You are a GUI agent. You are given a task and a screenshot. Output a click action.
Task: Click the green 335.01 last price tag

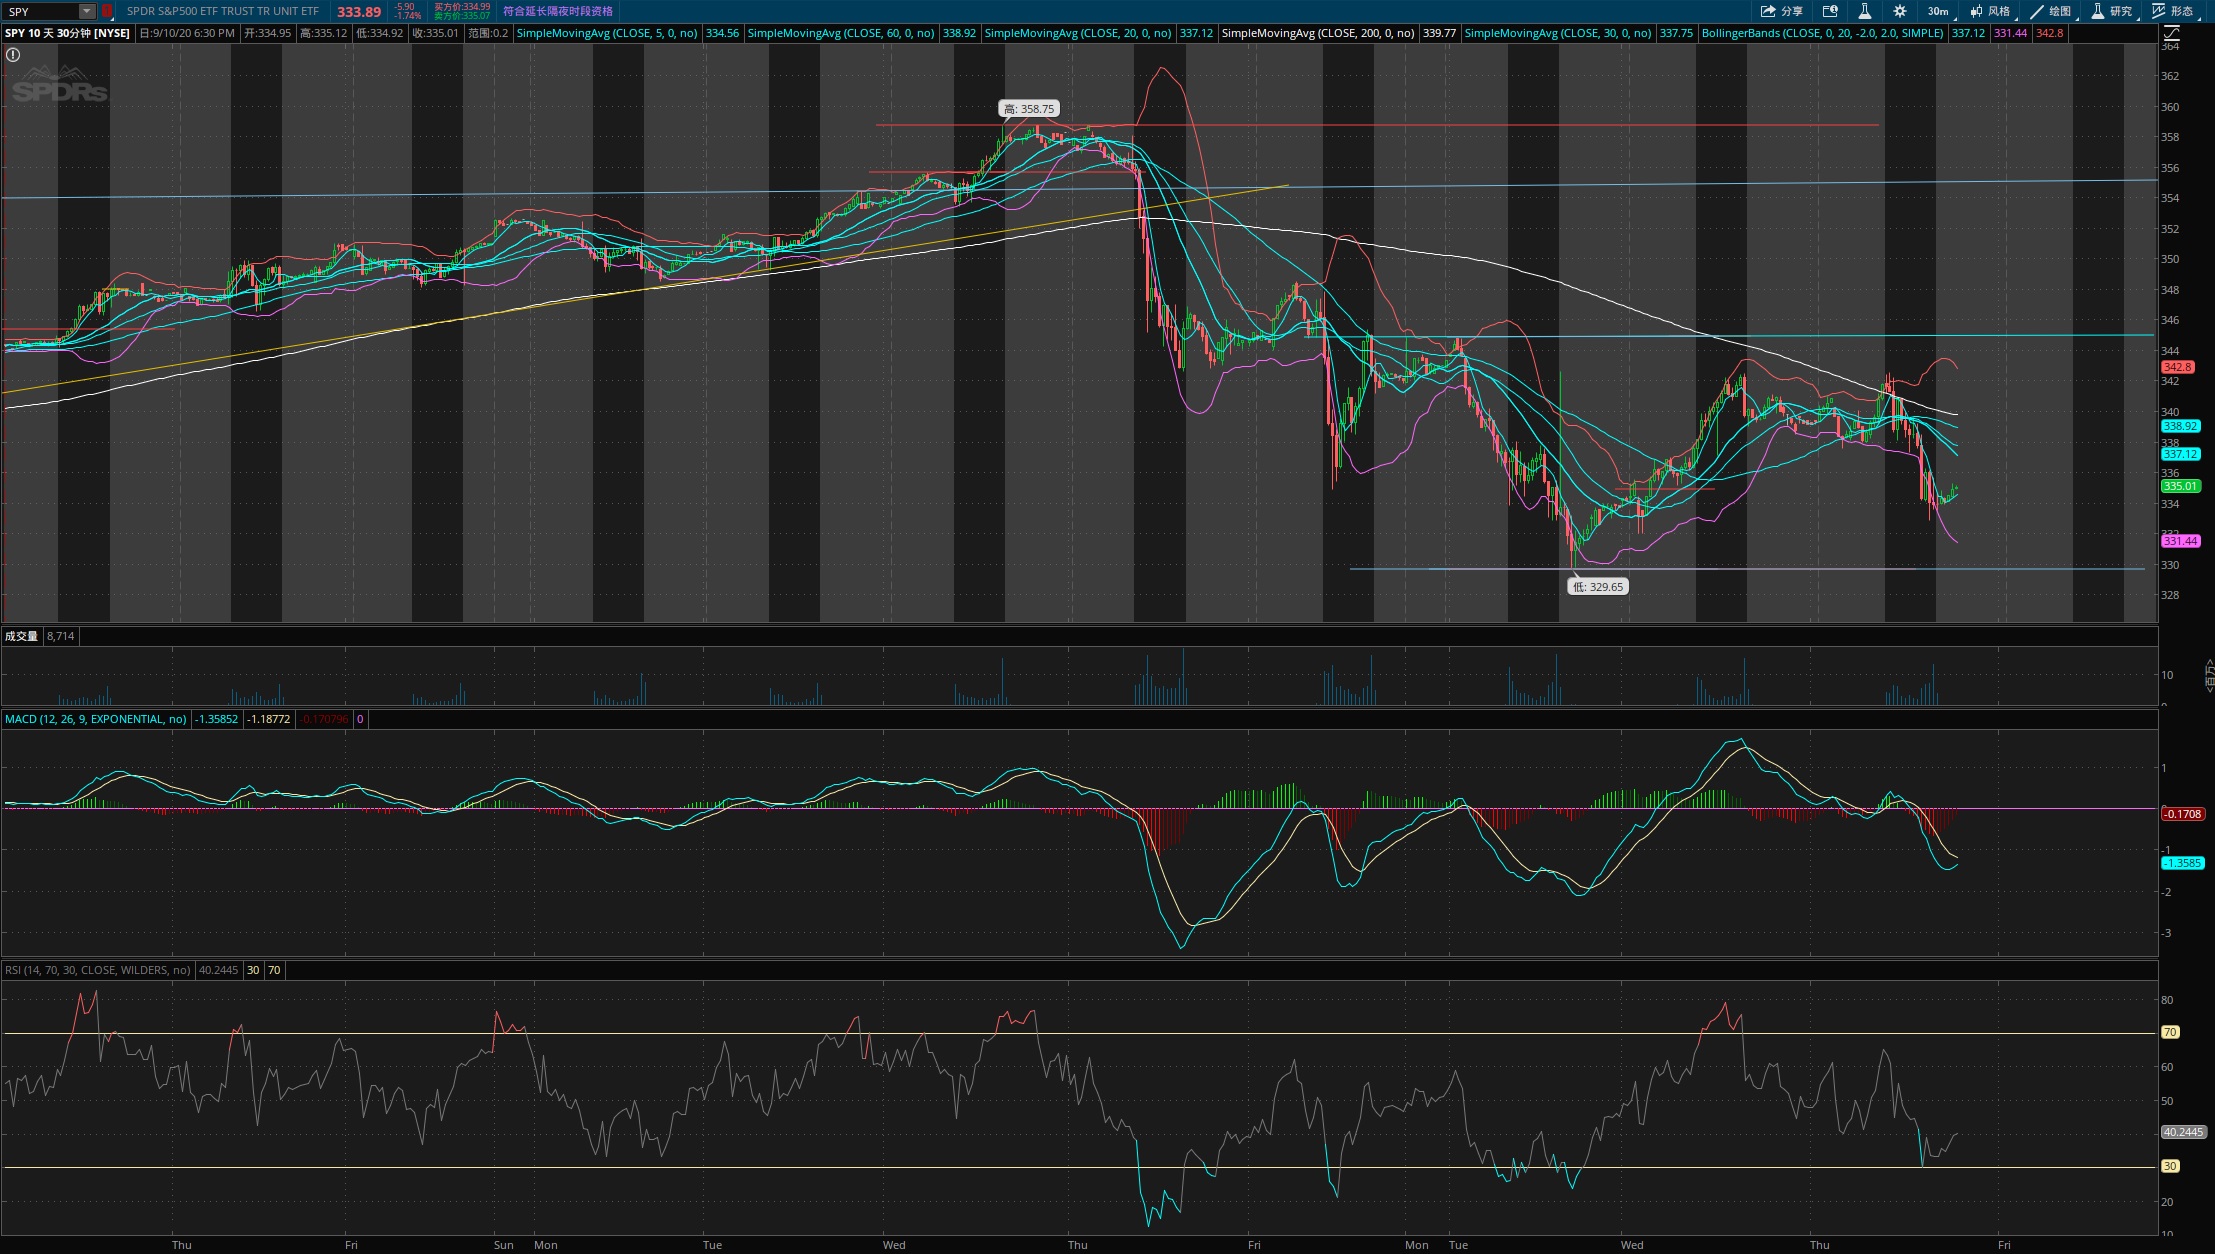click(x=2180, y=486)
